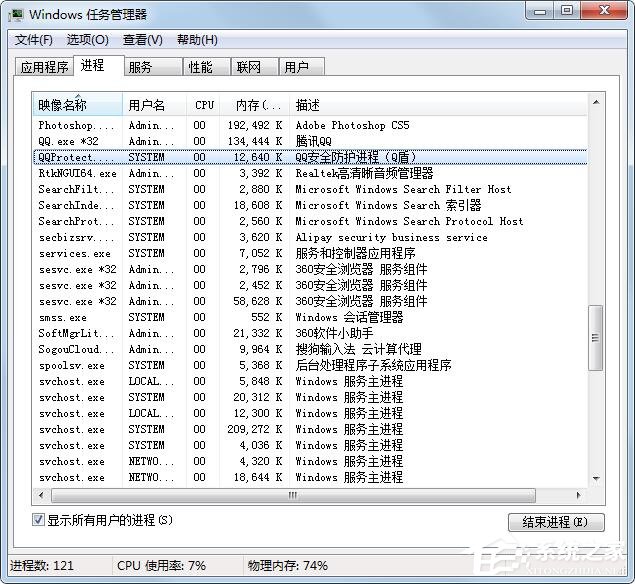This screenshot has width=635, height=584.
Task: Toggle 显示所有用户的进程 checkbox
Action: pos(39,520)
